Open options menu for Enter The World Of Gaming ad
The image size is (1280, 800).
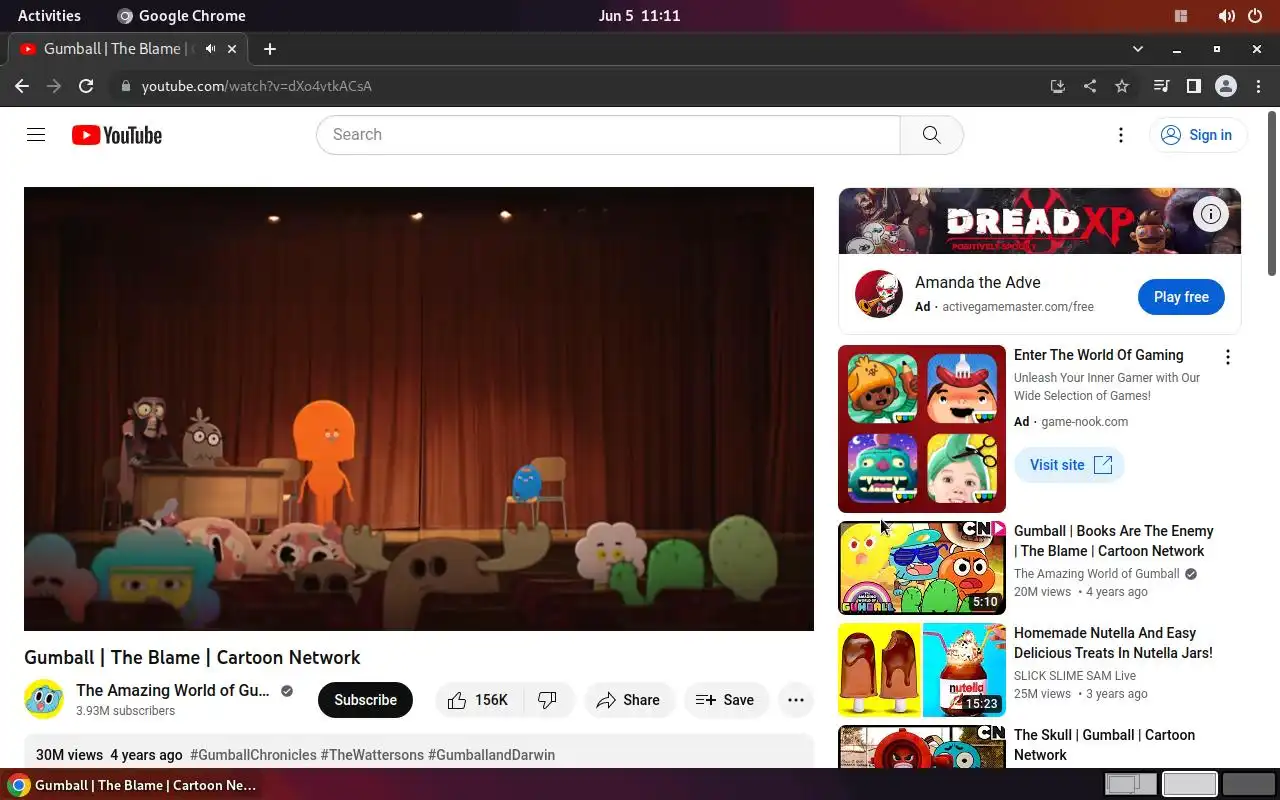pyautogui.click(x=1228, y=357)
